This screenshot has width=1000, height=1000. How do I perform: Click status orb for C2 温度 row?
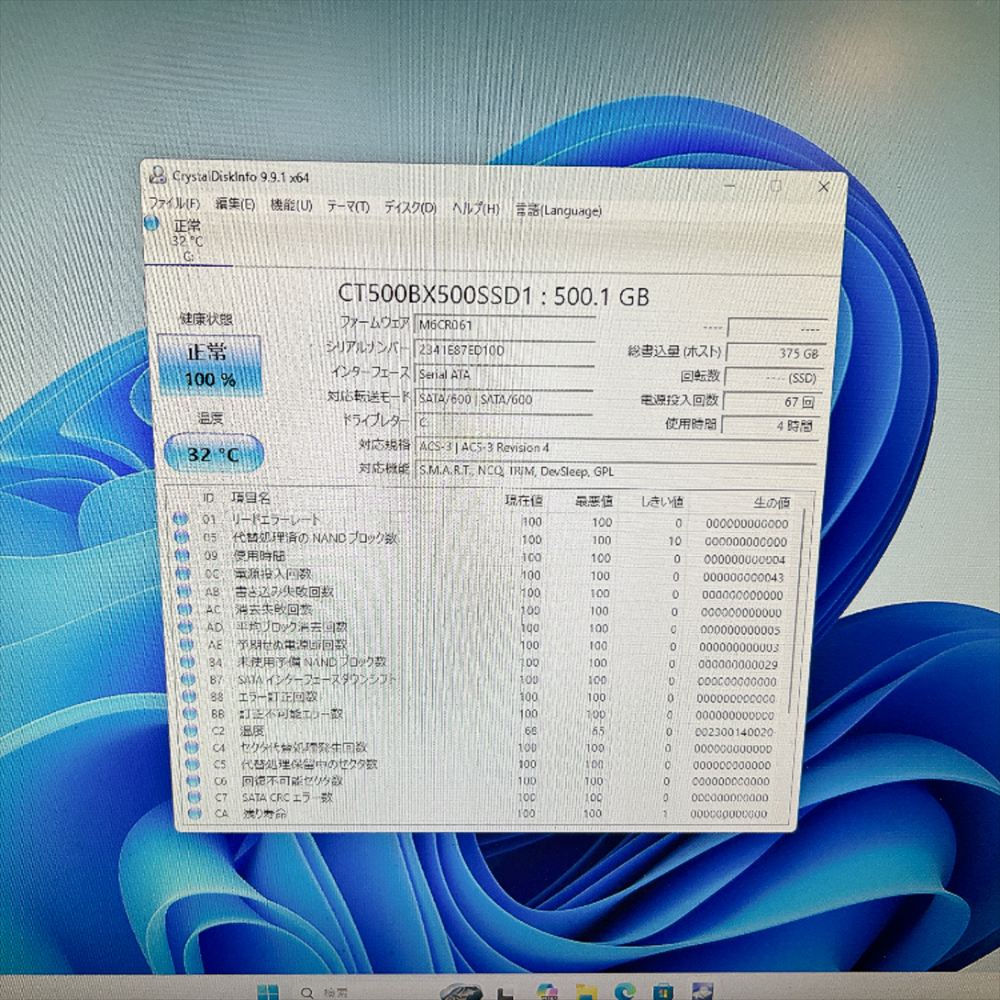[191, 730]
